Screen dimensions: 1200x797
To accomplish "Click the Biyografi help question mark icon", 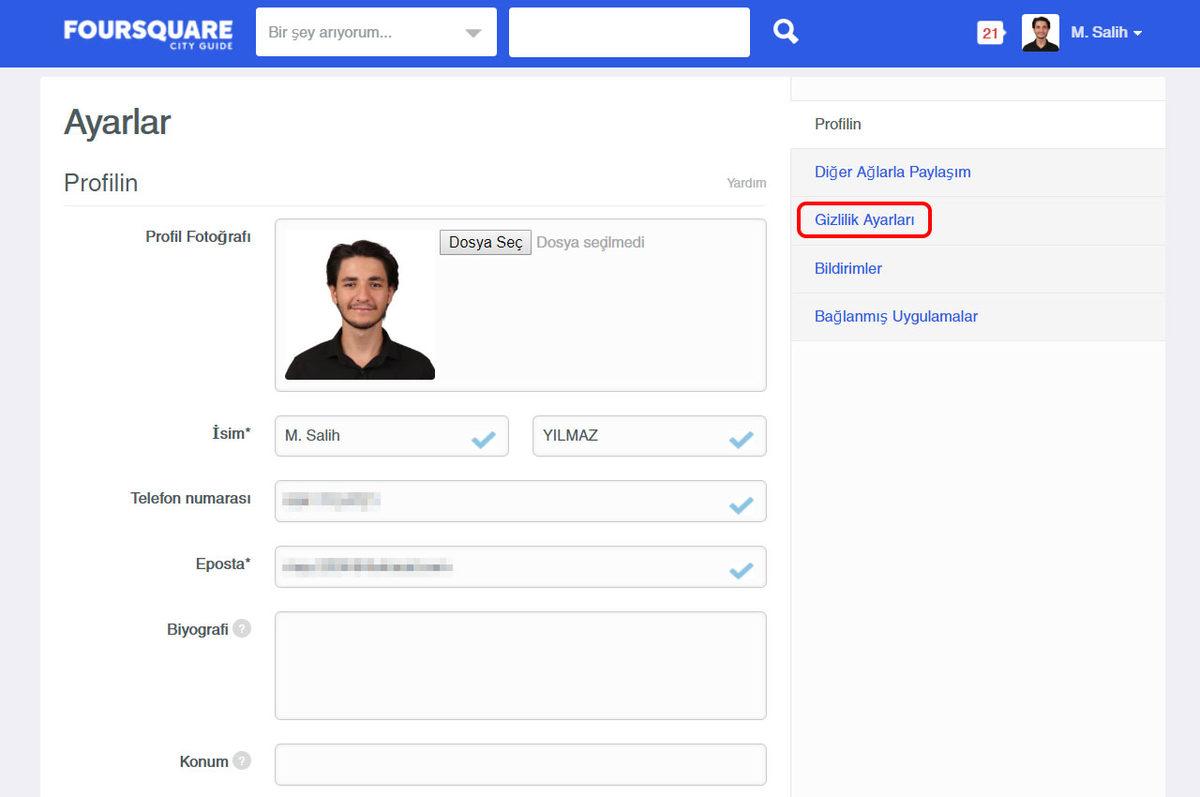I will point(242,629).
